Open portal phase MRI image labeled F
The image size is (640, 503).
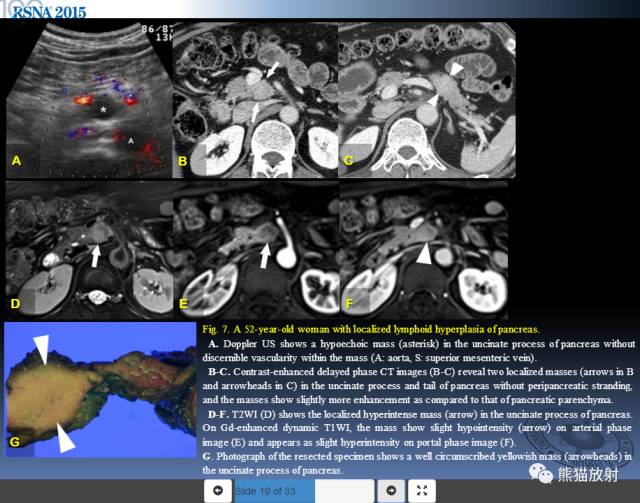click(424, 250)
